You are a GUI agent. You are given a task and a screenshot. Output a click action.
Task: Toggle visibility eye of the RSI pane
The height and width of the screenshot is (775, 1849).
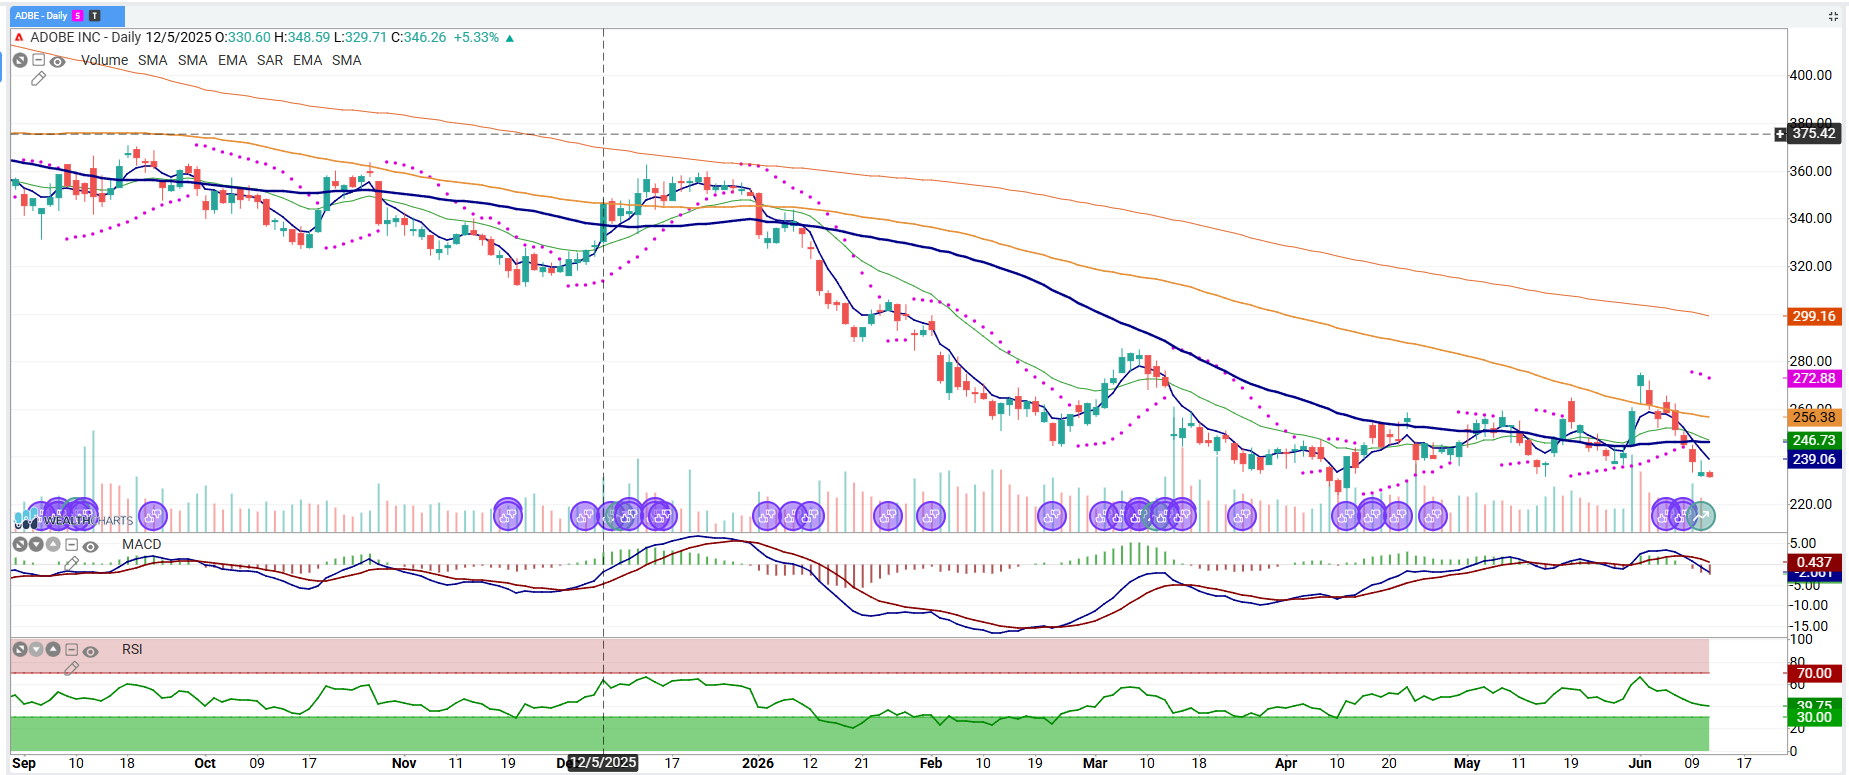click(x=90, y=651)
